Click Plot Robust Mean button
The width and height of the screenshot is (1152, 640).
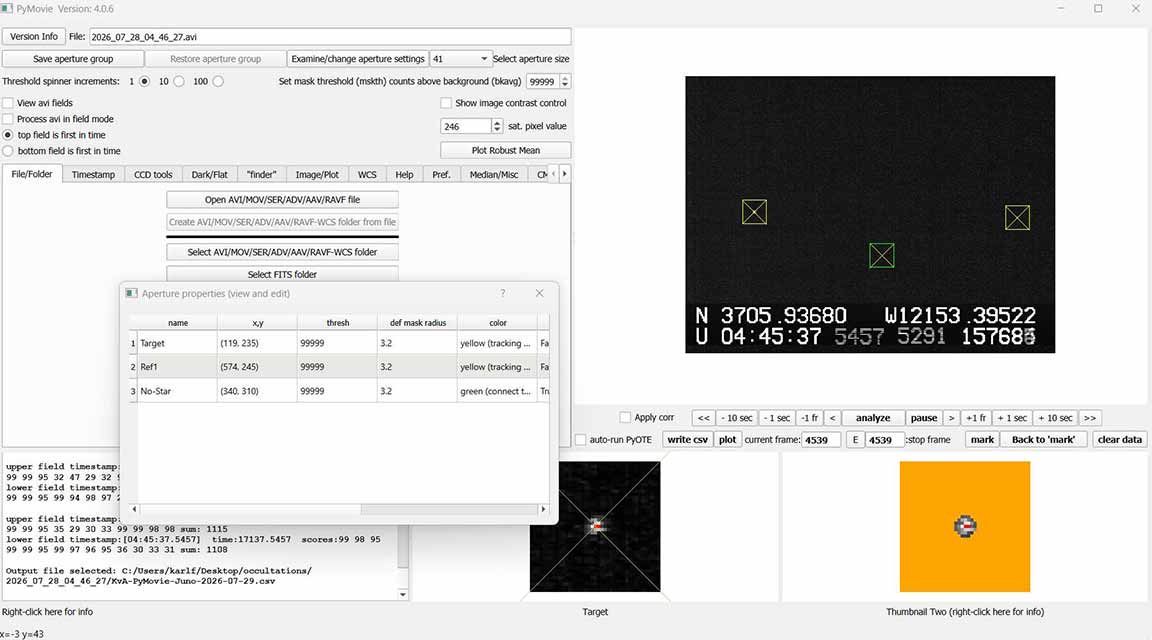pos(505,151)
